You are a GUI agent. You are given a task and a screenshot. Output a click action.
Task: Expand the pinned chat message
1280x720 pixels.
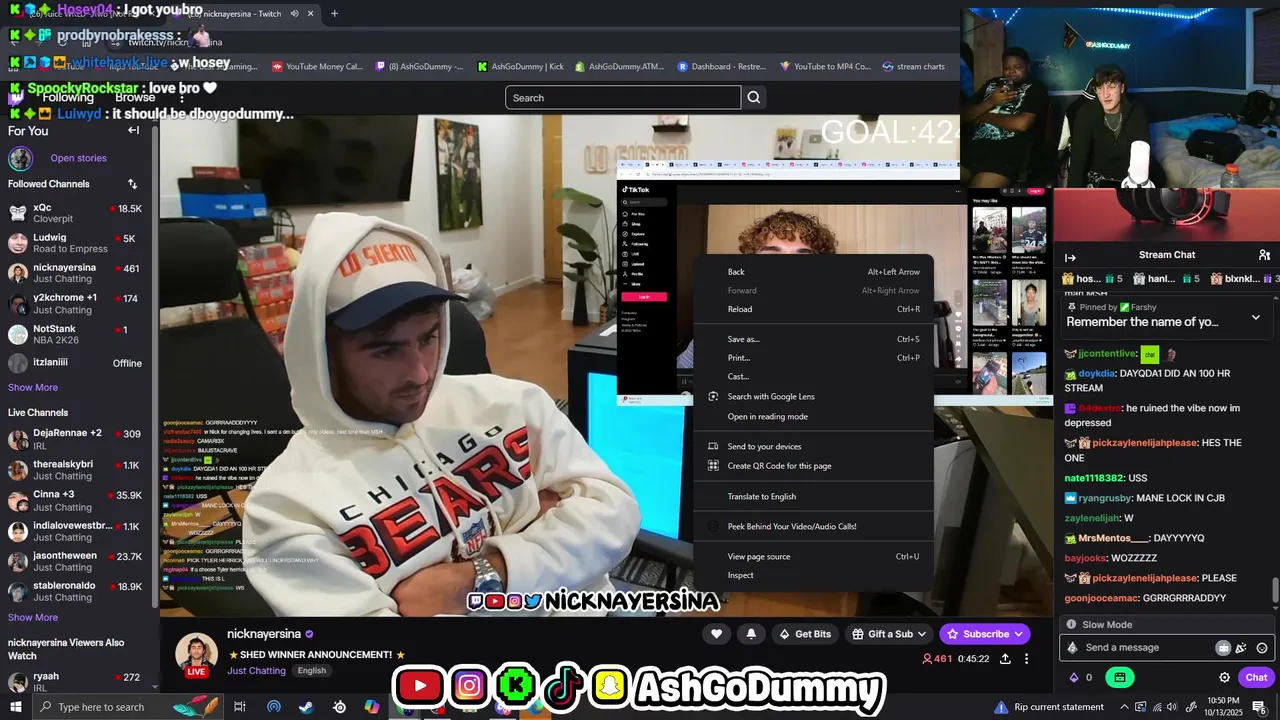click(x=1256, y=318)
